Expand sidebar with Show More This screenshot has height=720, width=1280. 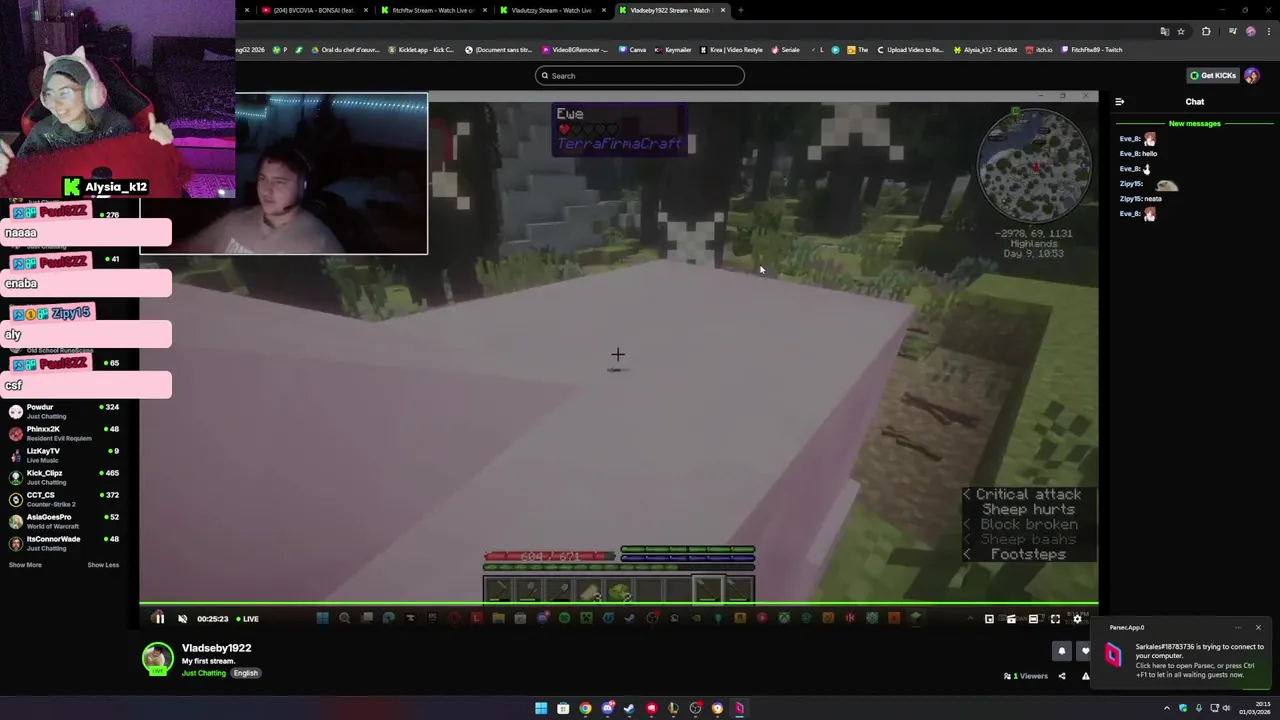coord(25,565)
